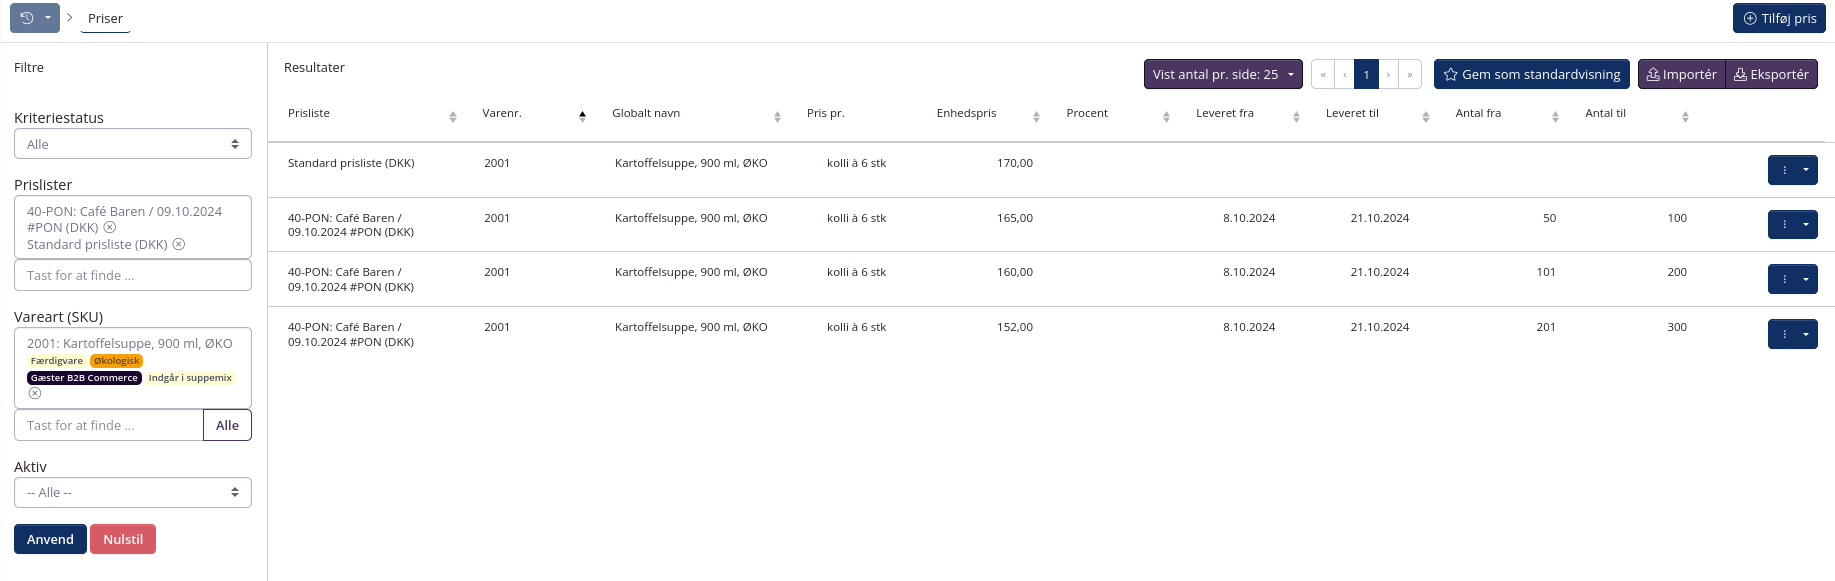Screen dimensions: 1835x581
Task: Remove the Kartoffelsuppe SKU filter
Action: click(35, 394)
